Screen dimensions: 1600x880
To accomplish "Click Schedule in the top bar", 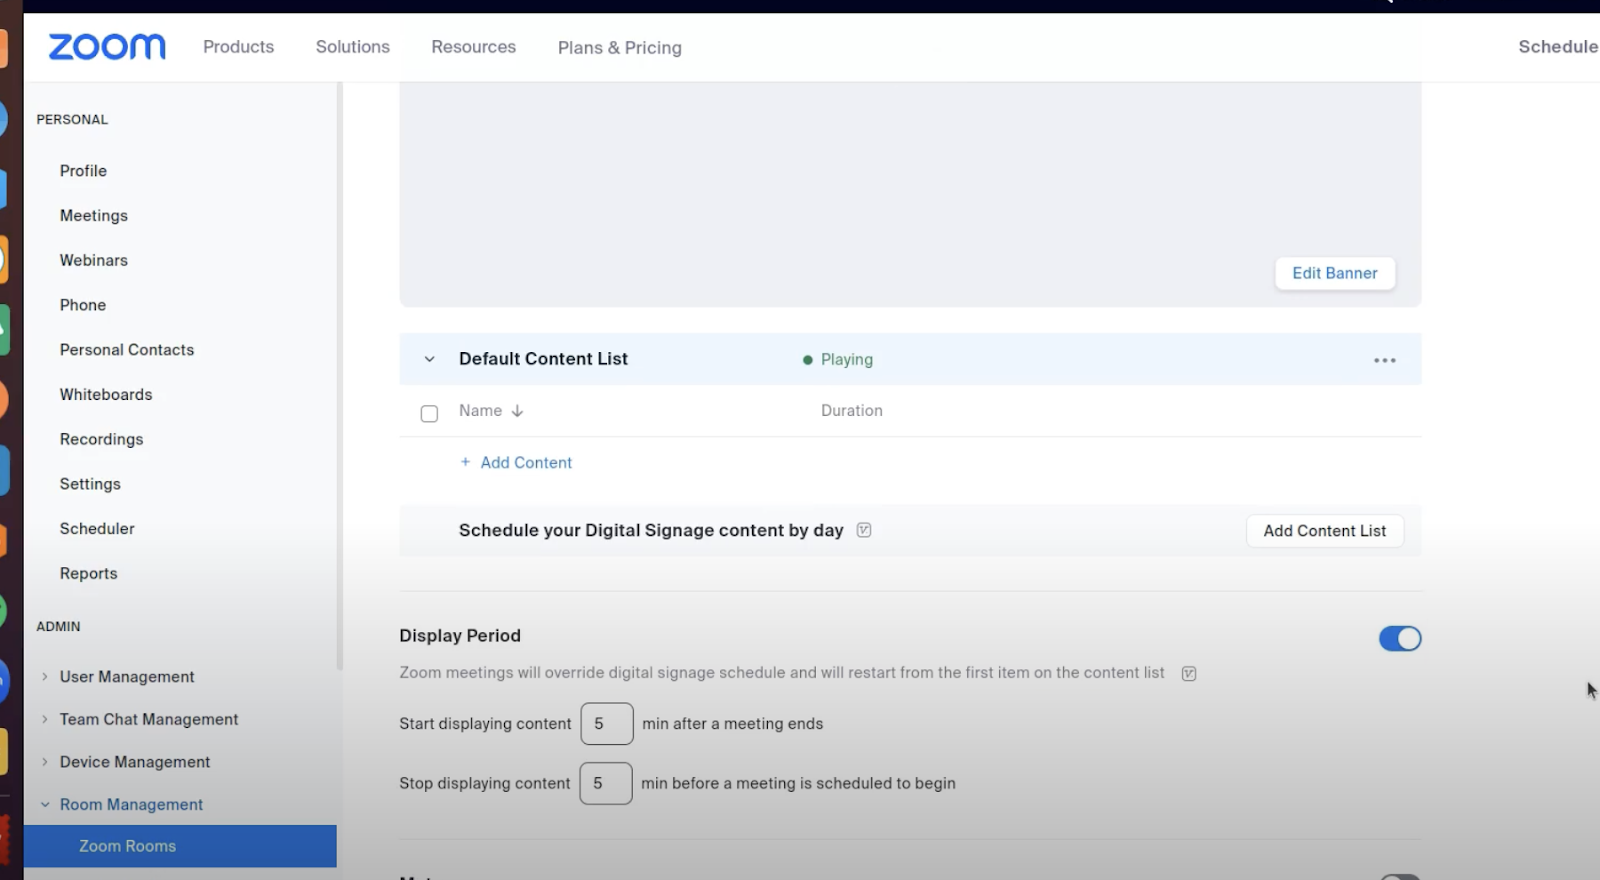I will 1558,47.
